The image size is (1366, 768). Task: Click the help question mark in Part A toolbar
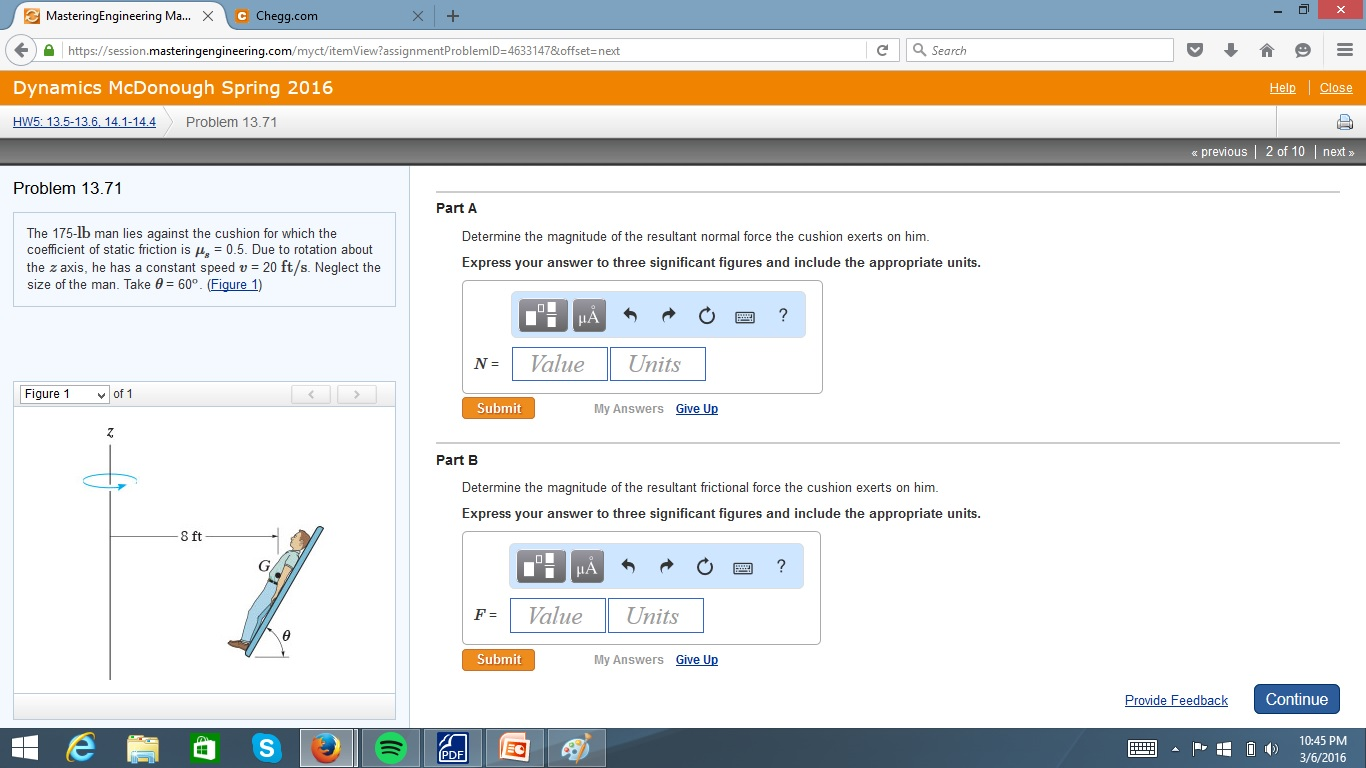pos(781,314)
